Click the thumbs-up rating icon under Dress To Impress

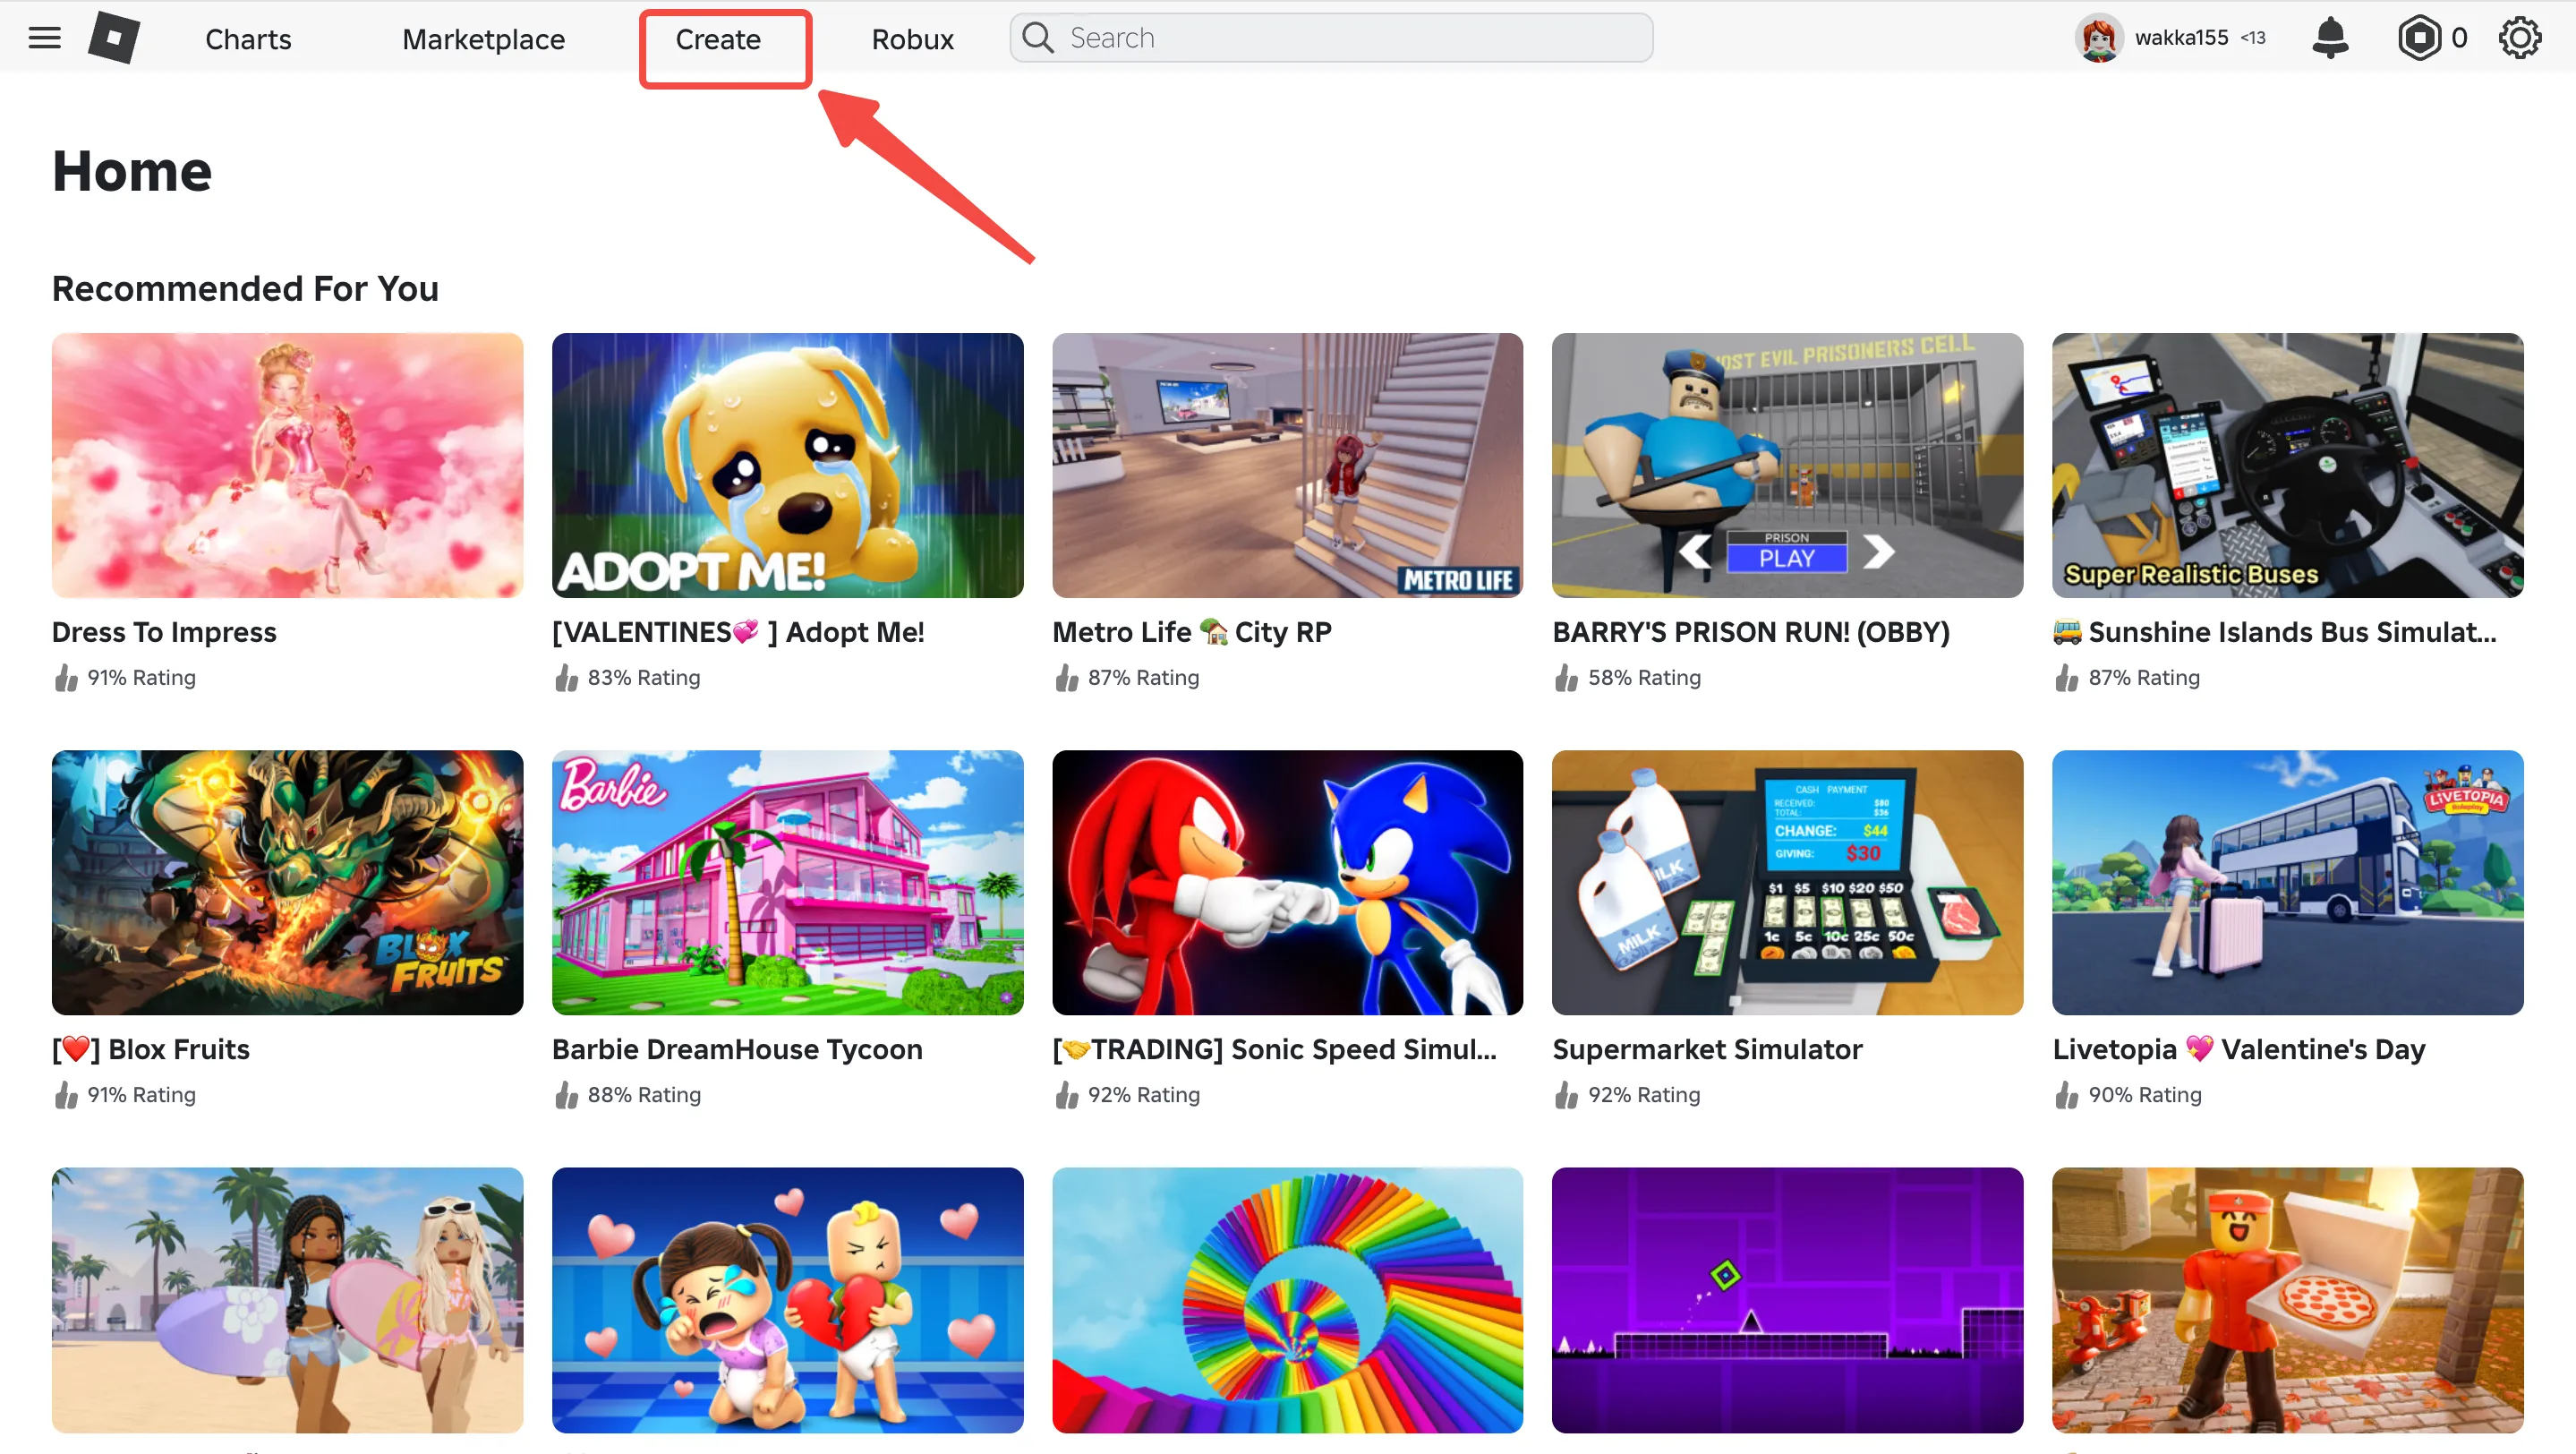[65, 677]
